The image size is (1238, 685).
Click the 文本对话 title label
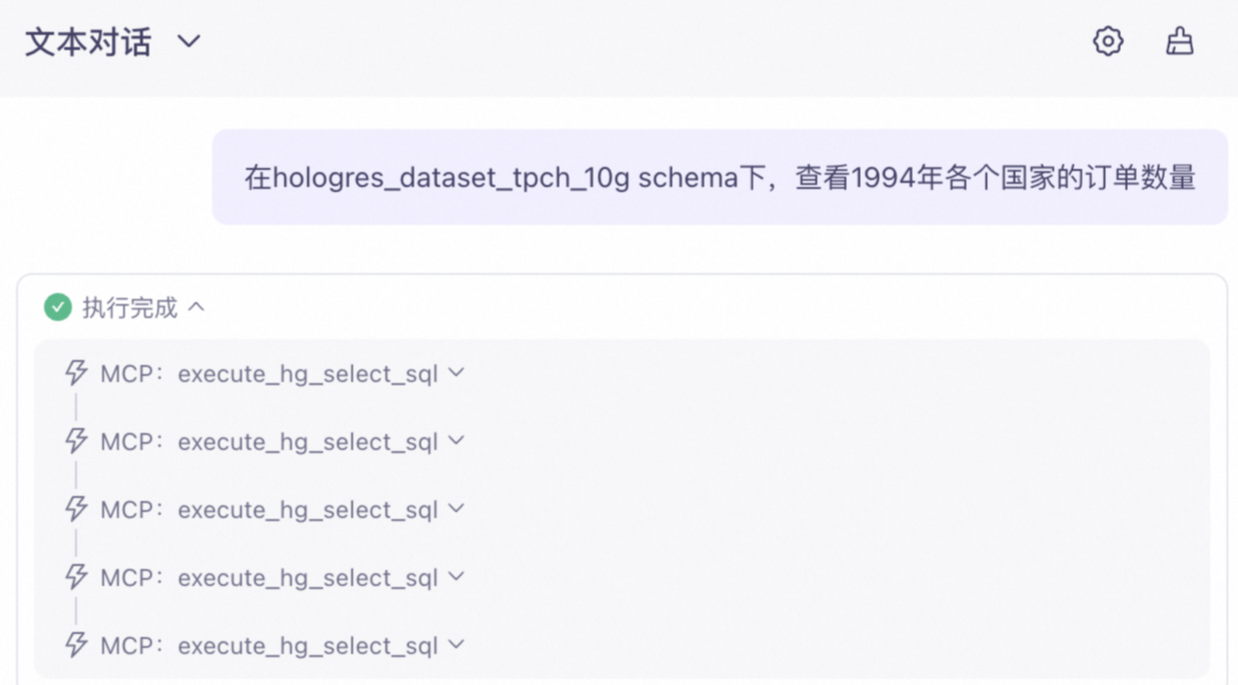point(88,42)
